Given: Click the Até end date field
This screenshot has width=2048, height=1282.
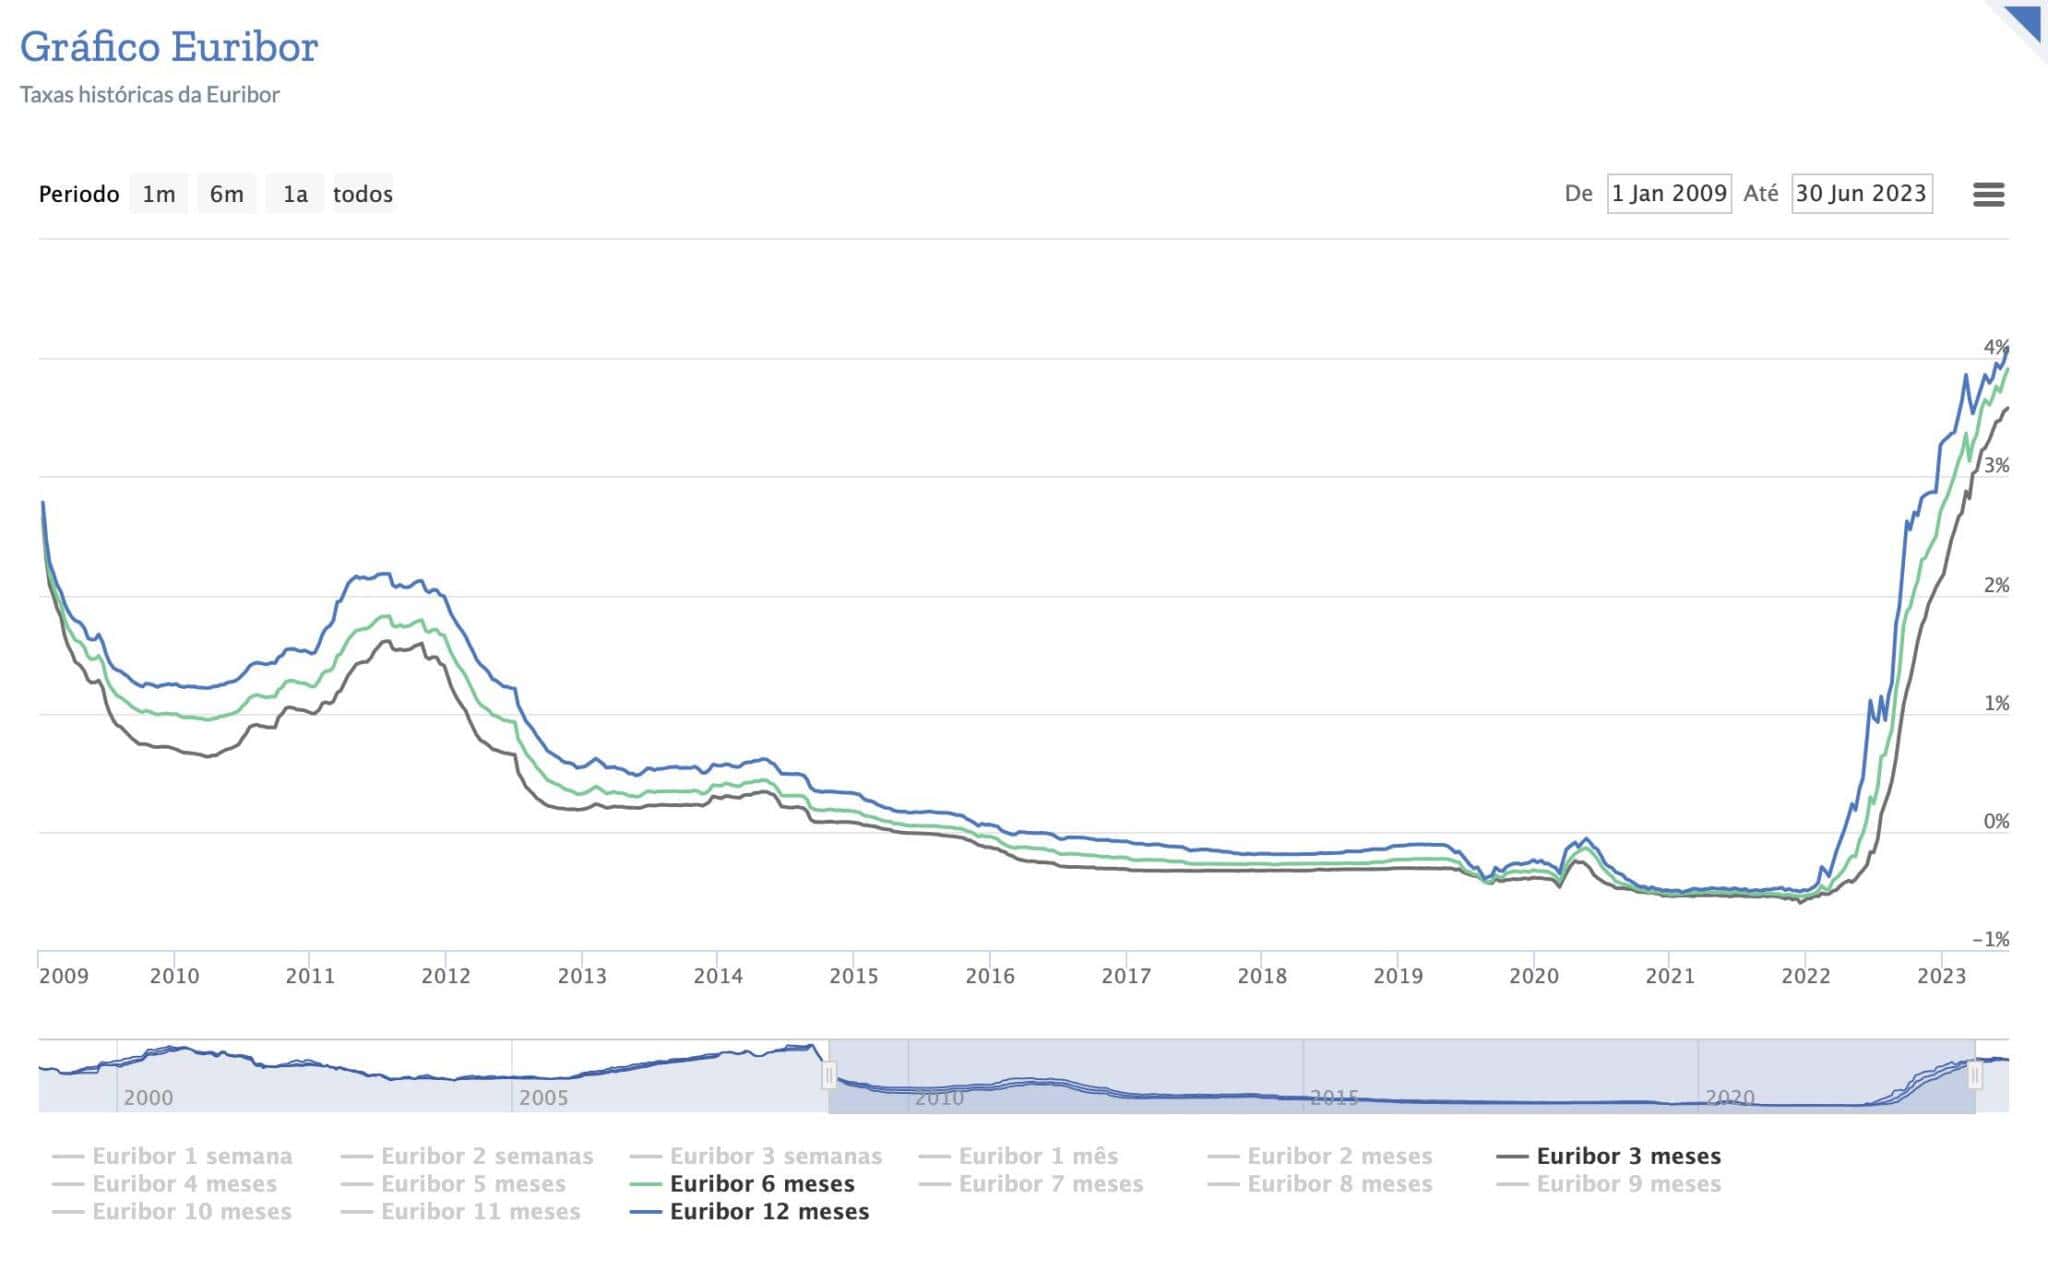Looking at the screenshot, I should (1861, 193).
